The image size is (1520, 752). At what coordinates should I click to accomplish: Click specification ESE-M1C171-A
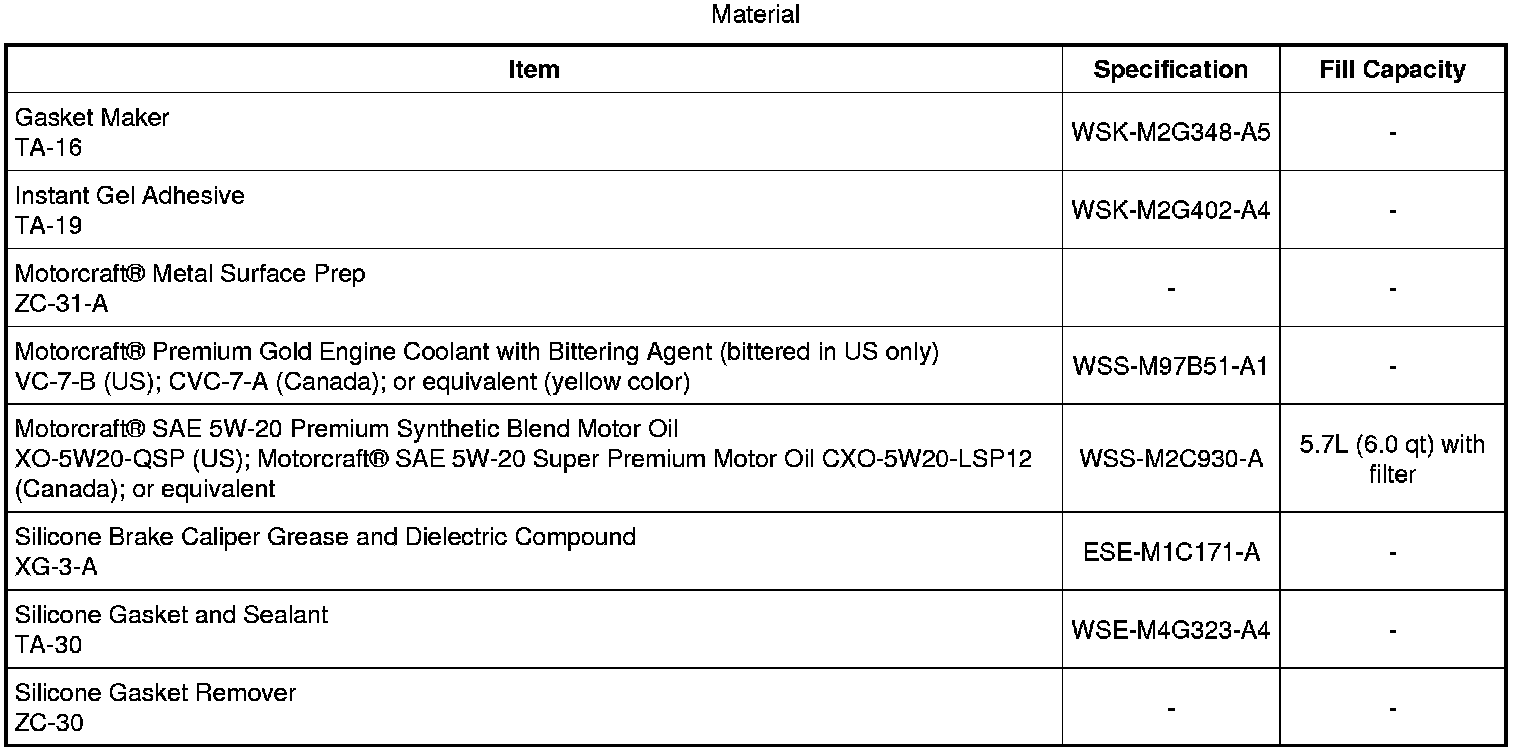(1170, 552)
